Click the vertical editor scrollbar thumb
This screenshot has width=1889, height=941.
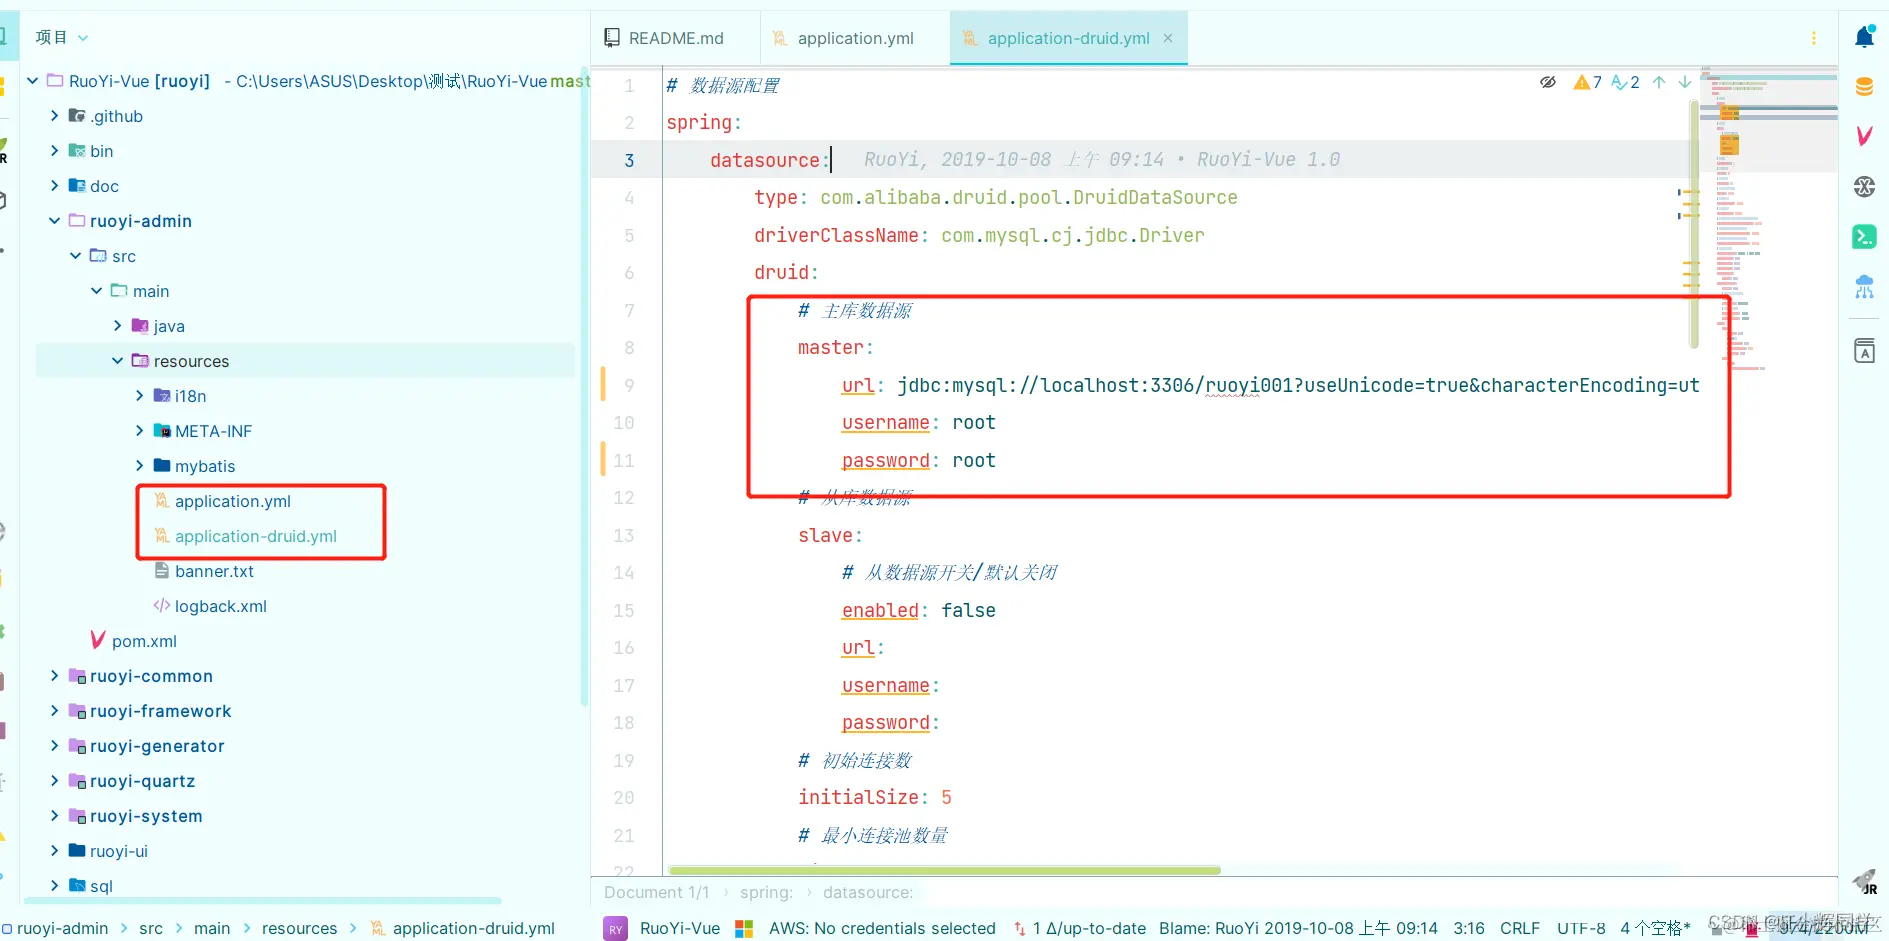(1694, 223)
